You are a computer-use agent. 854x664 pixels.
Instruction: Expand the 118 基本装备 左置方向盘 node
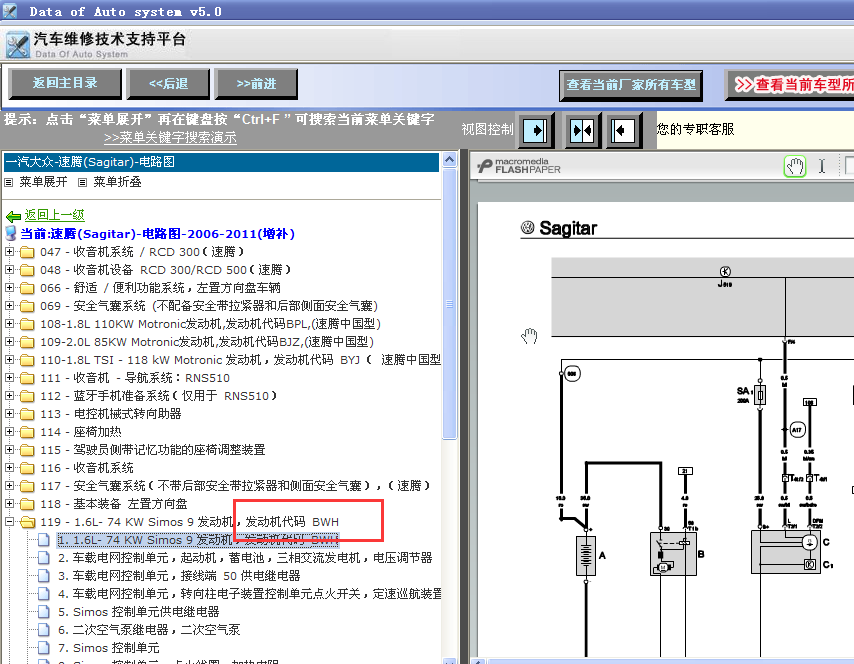pyautogui.click(x=9, y=503)
